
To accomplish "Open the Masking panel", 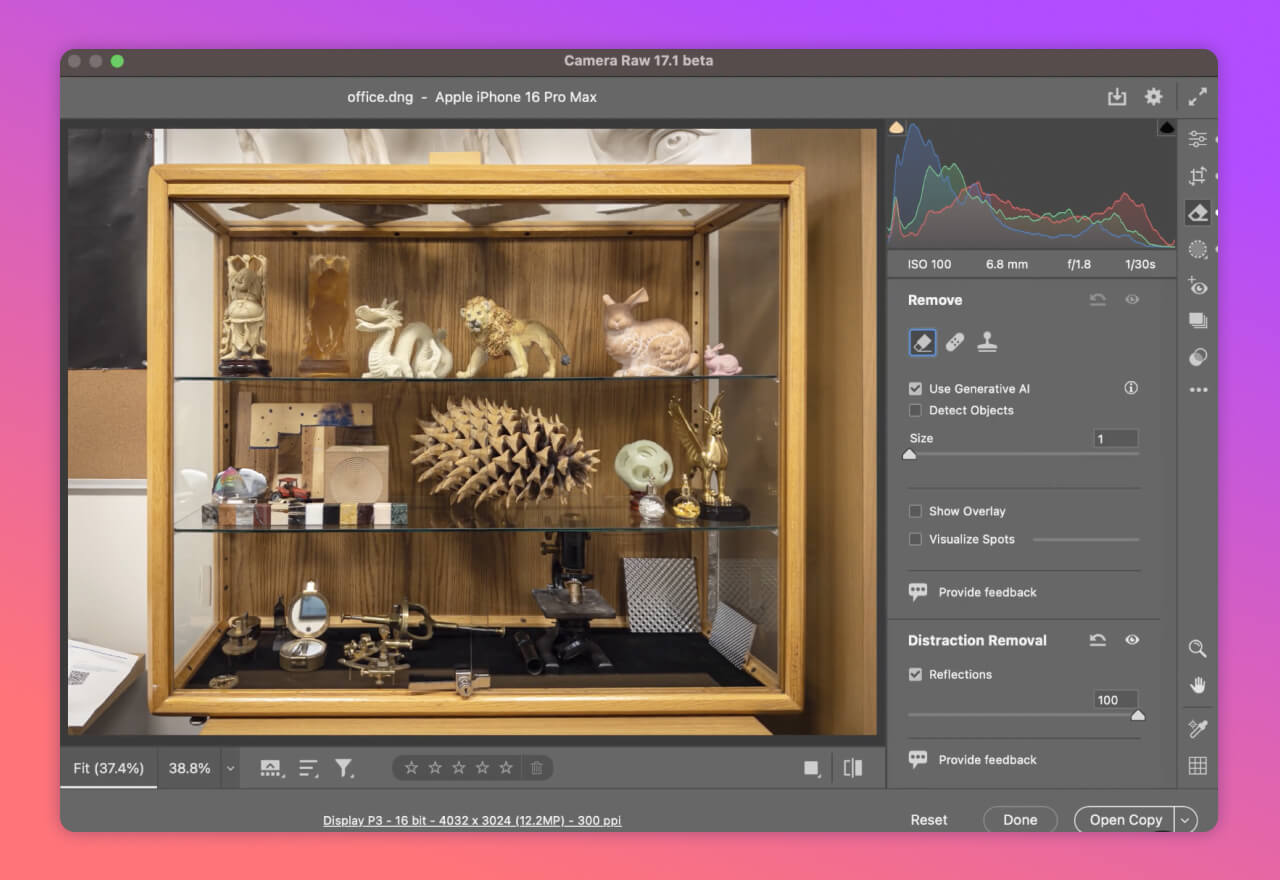I will pyautogui.click(x=1197, y=249).
